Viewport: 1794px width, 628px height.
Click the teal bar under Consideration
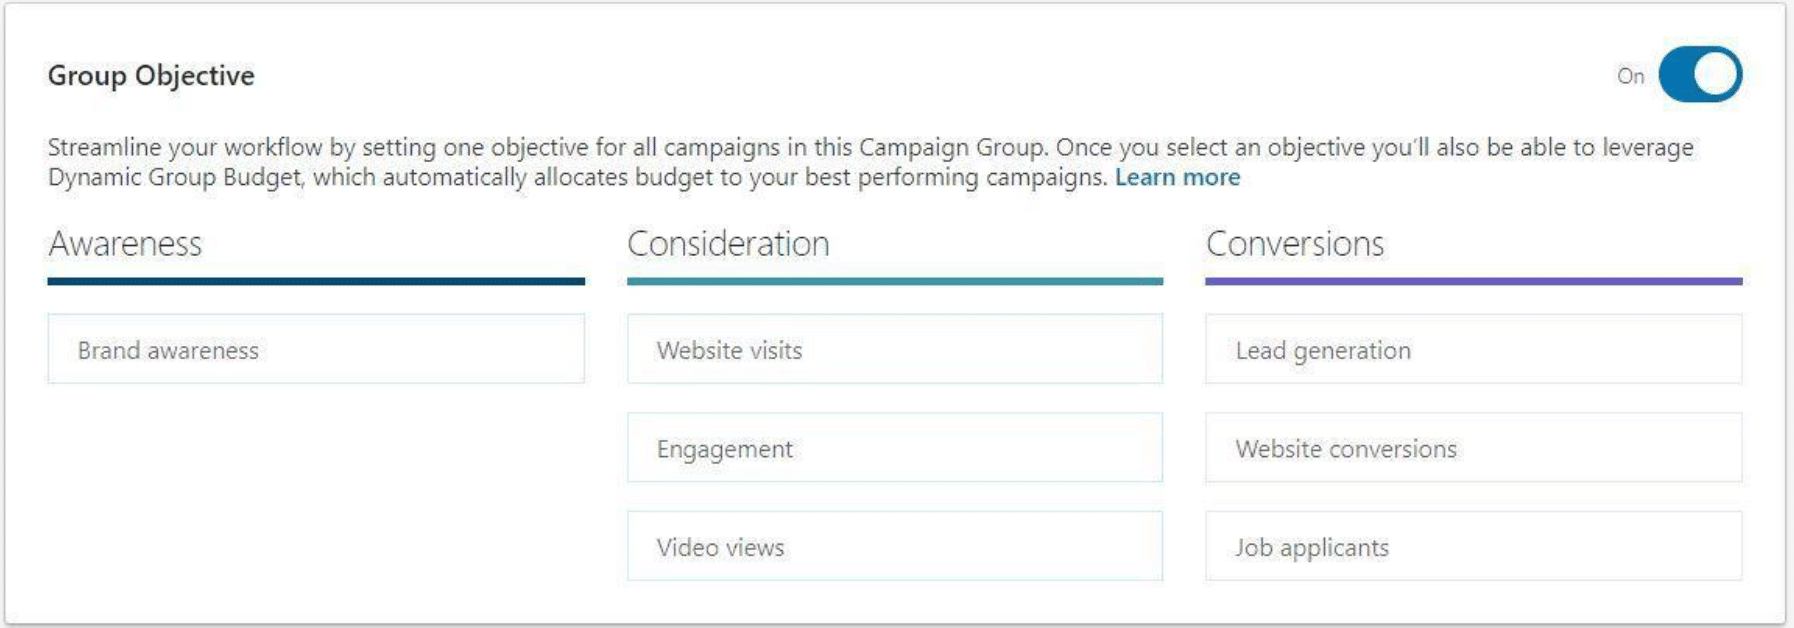[895, 281]
